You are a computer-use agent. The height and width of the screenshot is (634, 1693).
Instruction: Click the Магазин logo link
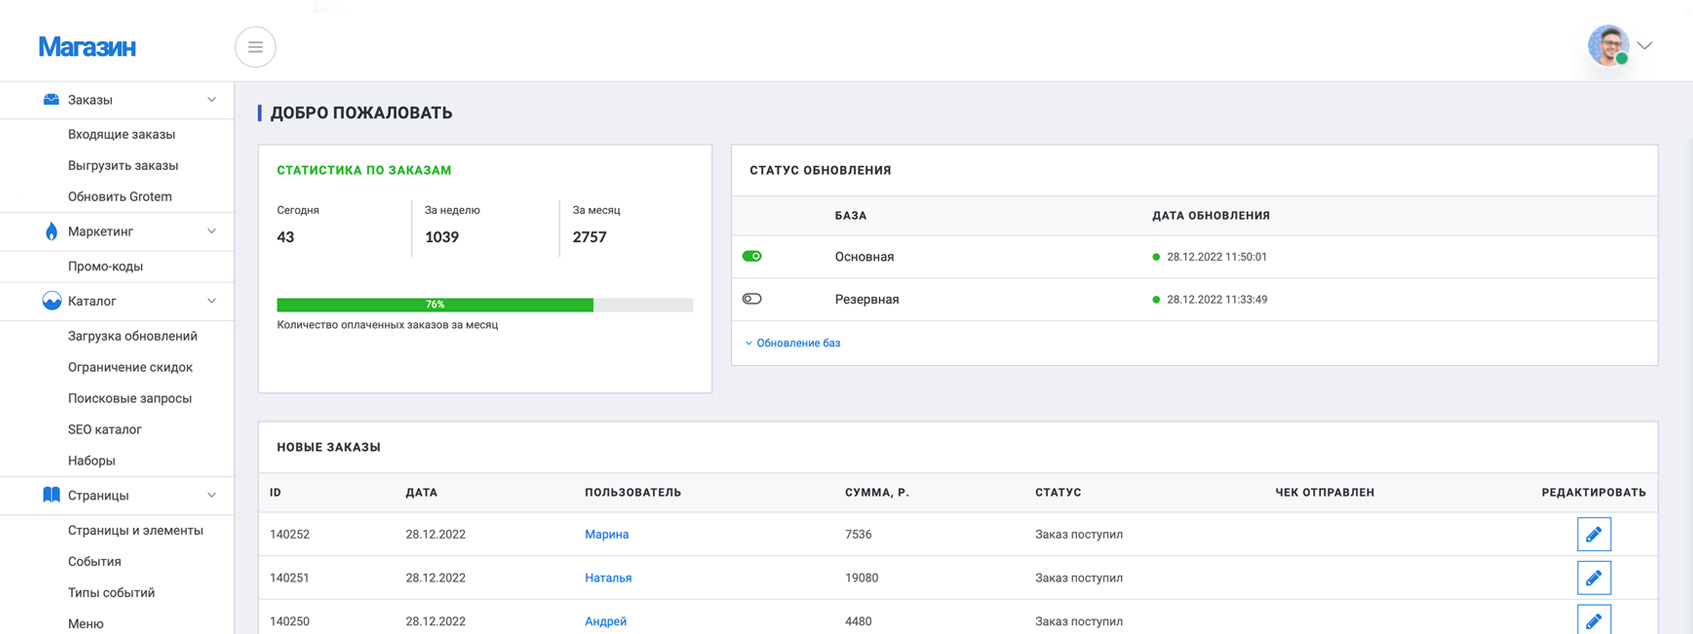pos(87,47)
